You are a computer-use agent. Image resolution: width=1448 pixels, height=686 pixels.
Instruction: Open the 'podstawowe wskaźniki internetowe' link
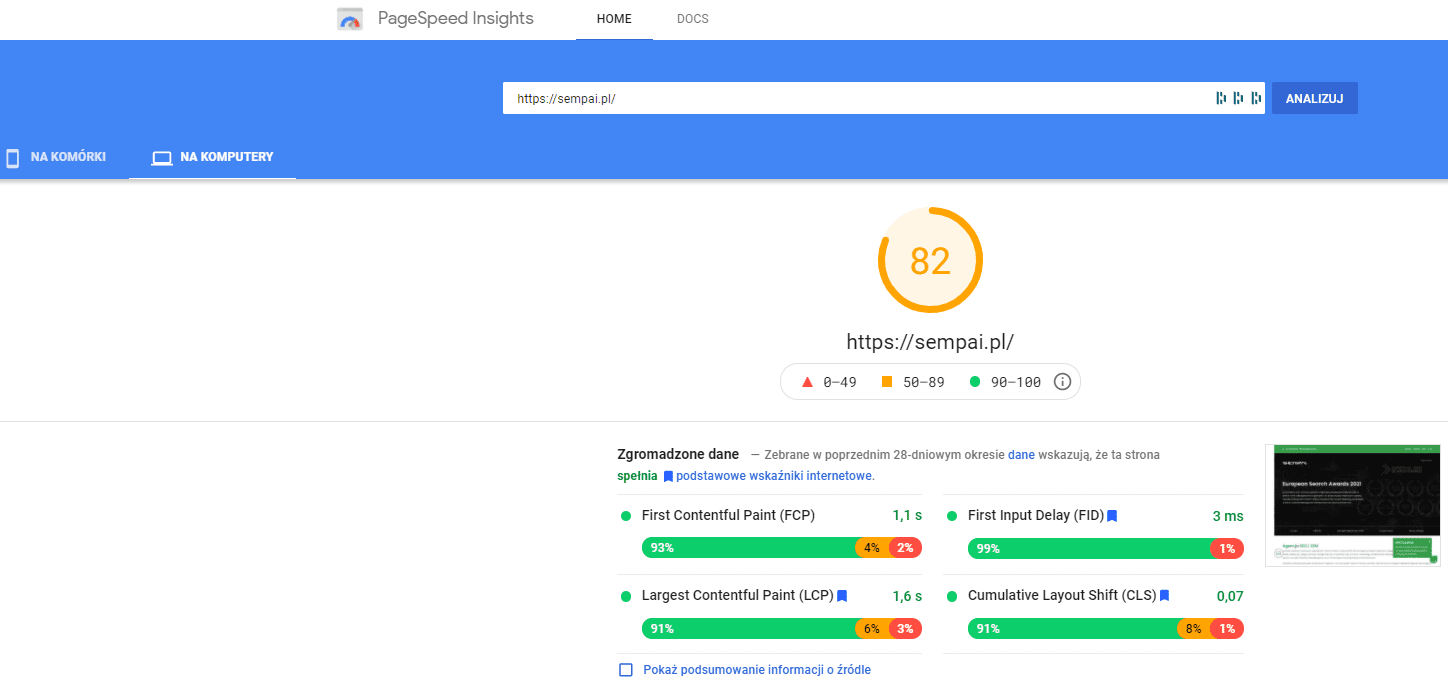[x=774, y=476]
